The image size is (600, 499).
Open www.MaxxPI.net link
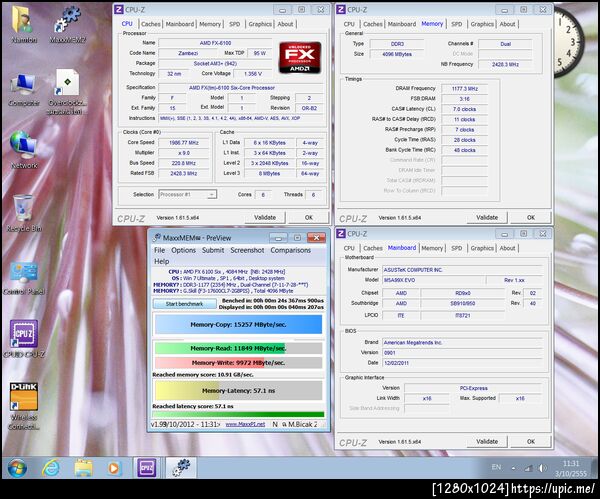tap(245, 424)
